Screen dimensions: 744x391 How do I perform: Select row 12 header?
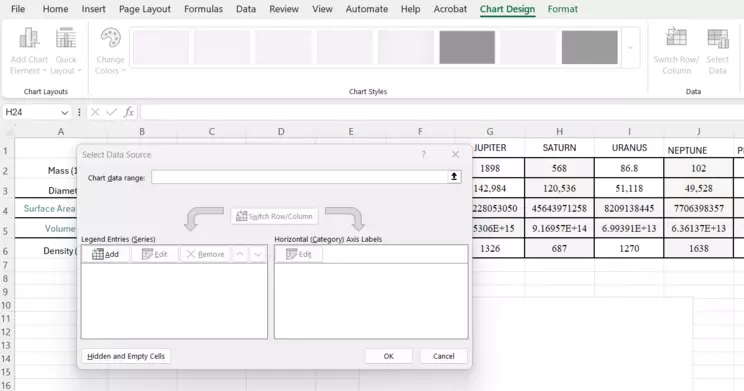(x=6, y=332)
